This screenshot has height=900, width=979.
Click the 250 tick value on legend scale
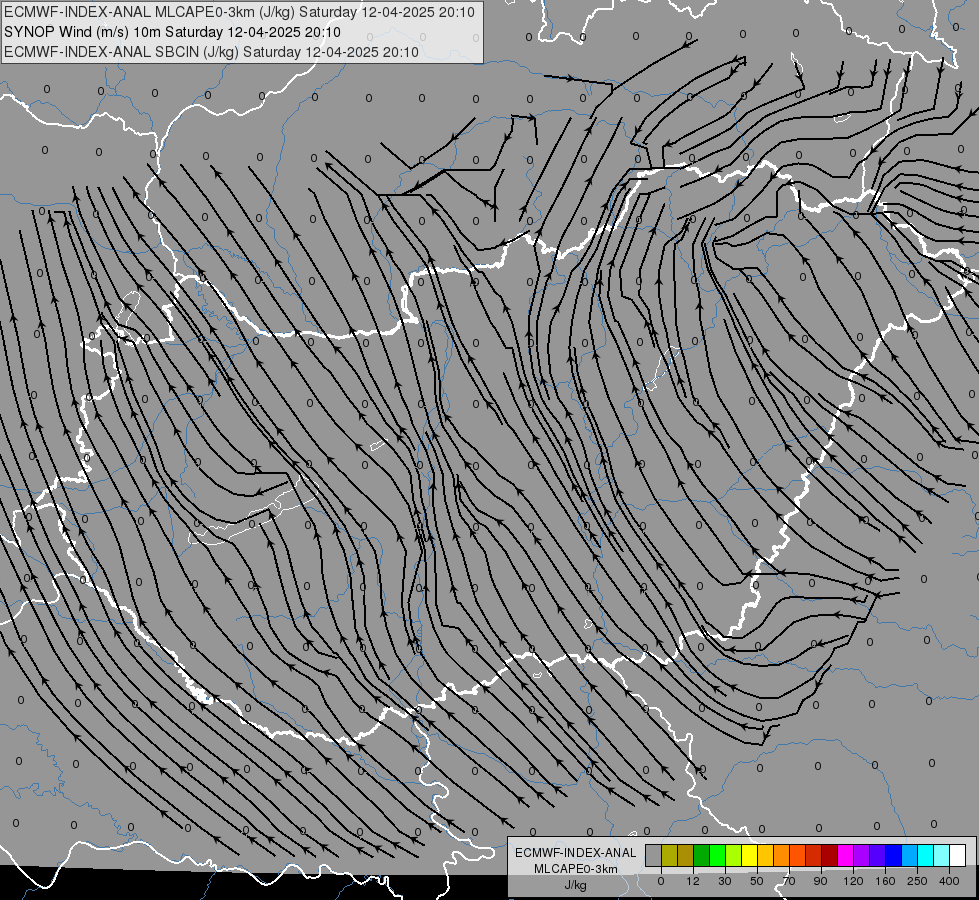pos(917,881)
